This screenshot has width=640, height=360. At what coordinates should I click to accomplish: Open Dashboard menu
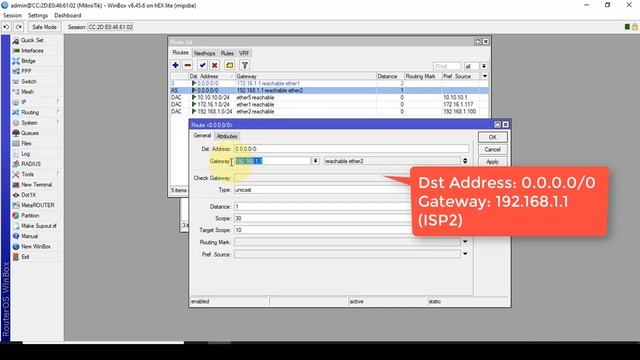click(68, 16)
